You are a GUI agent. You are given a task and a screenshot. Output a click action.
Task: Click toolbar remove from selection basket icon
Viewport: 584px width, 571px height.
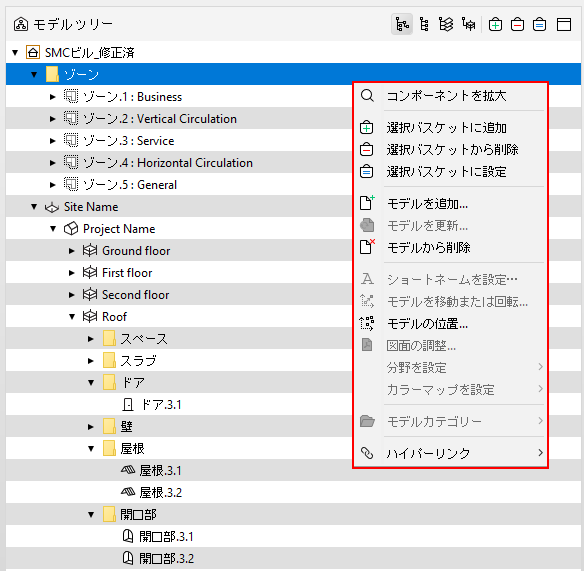coord(517,25)
